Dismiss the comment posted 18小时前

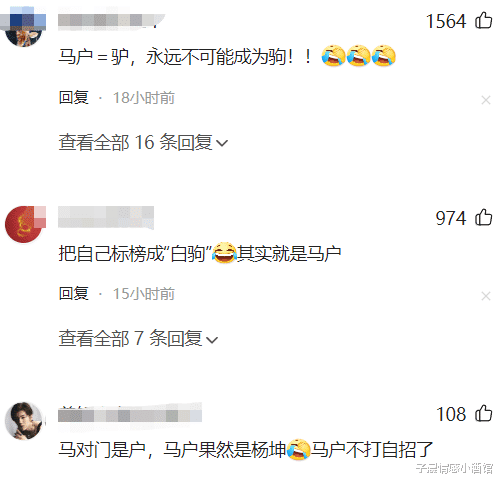pyautogui.click(x=486, y=100)
